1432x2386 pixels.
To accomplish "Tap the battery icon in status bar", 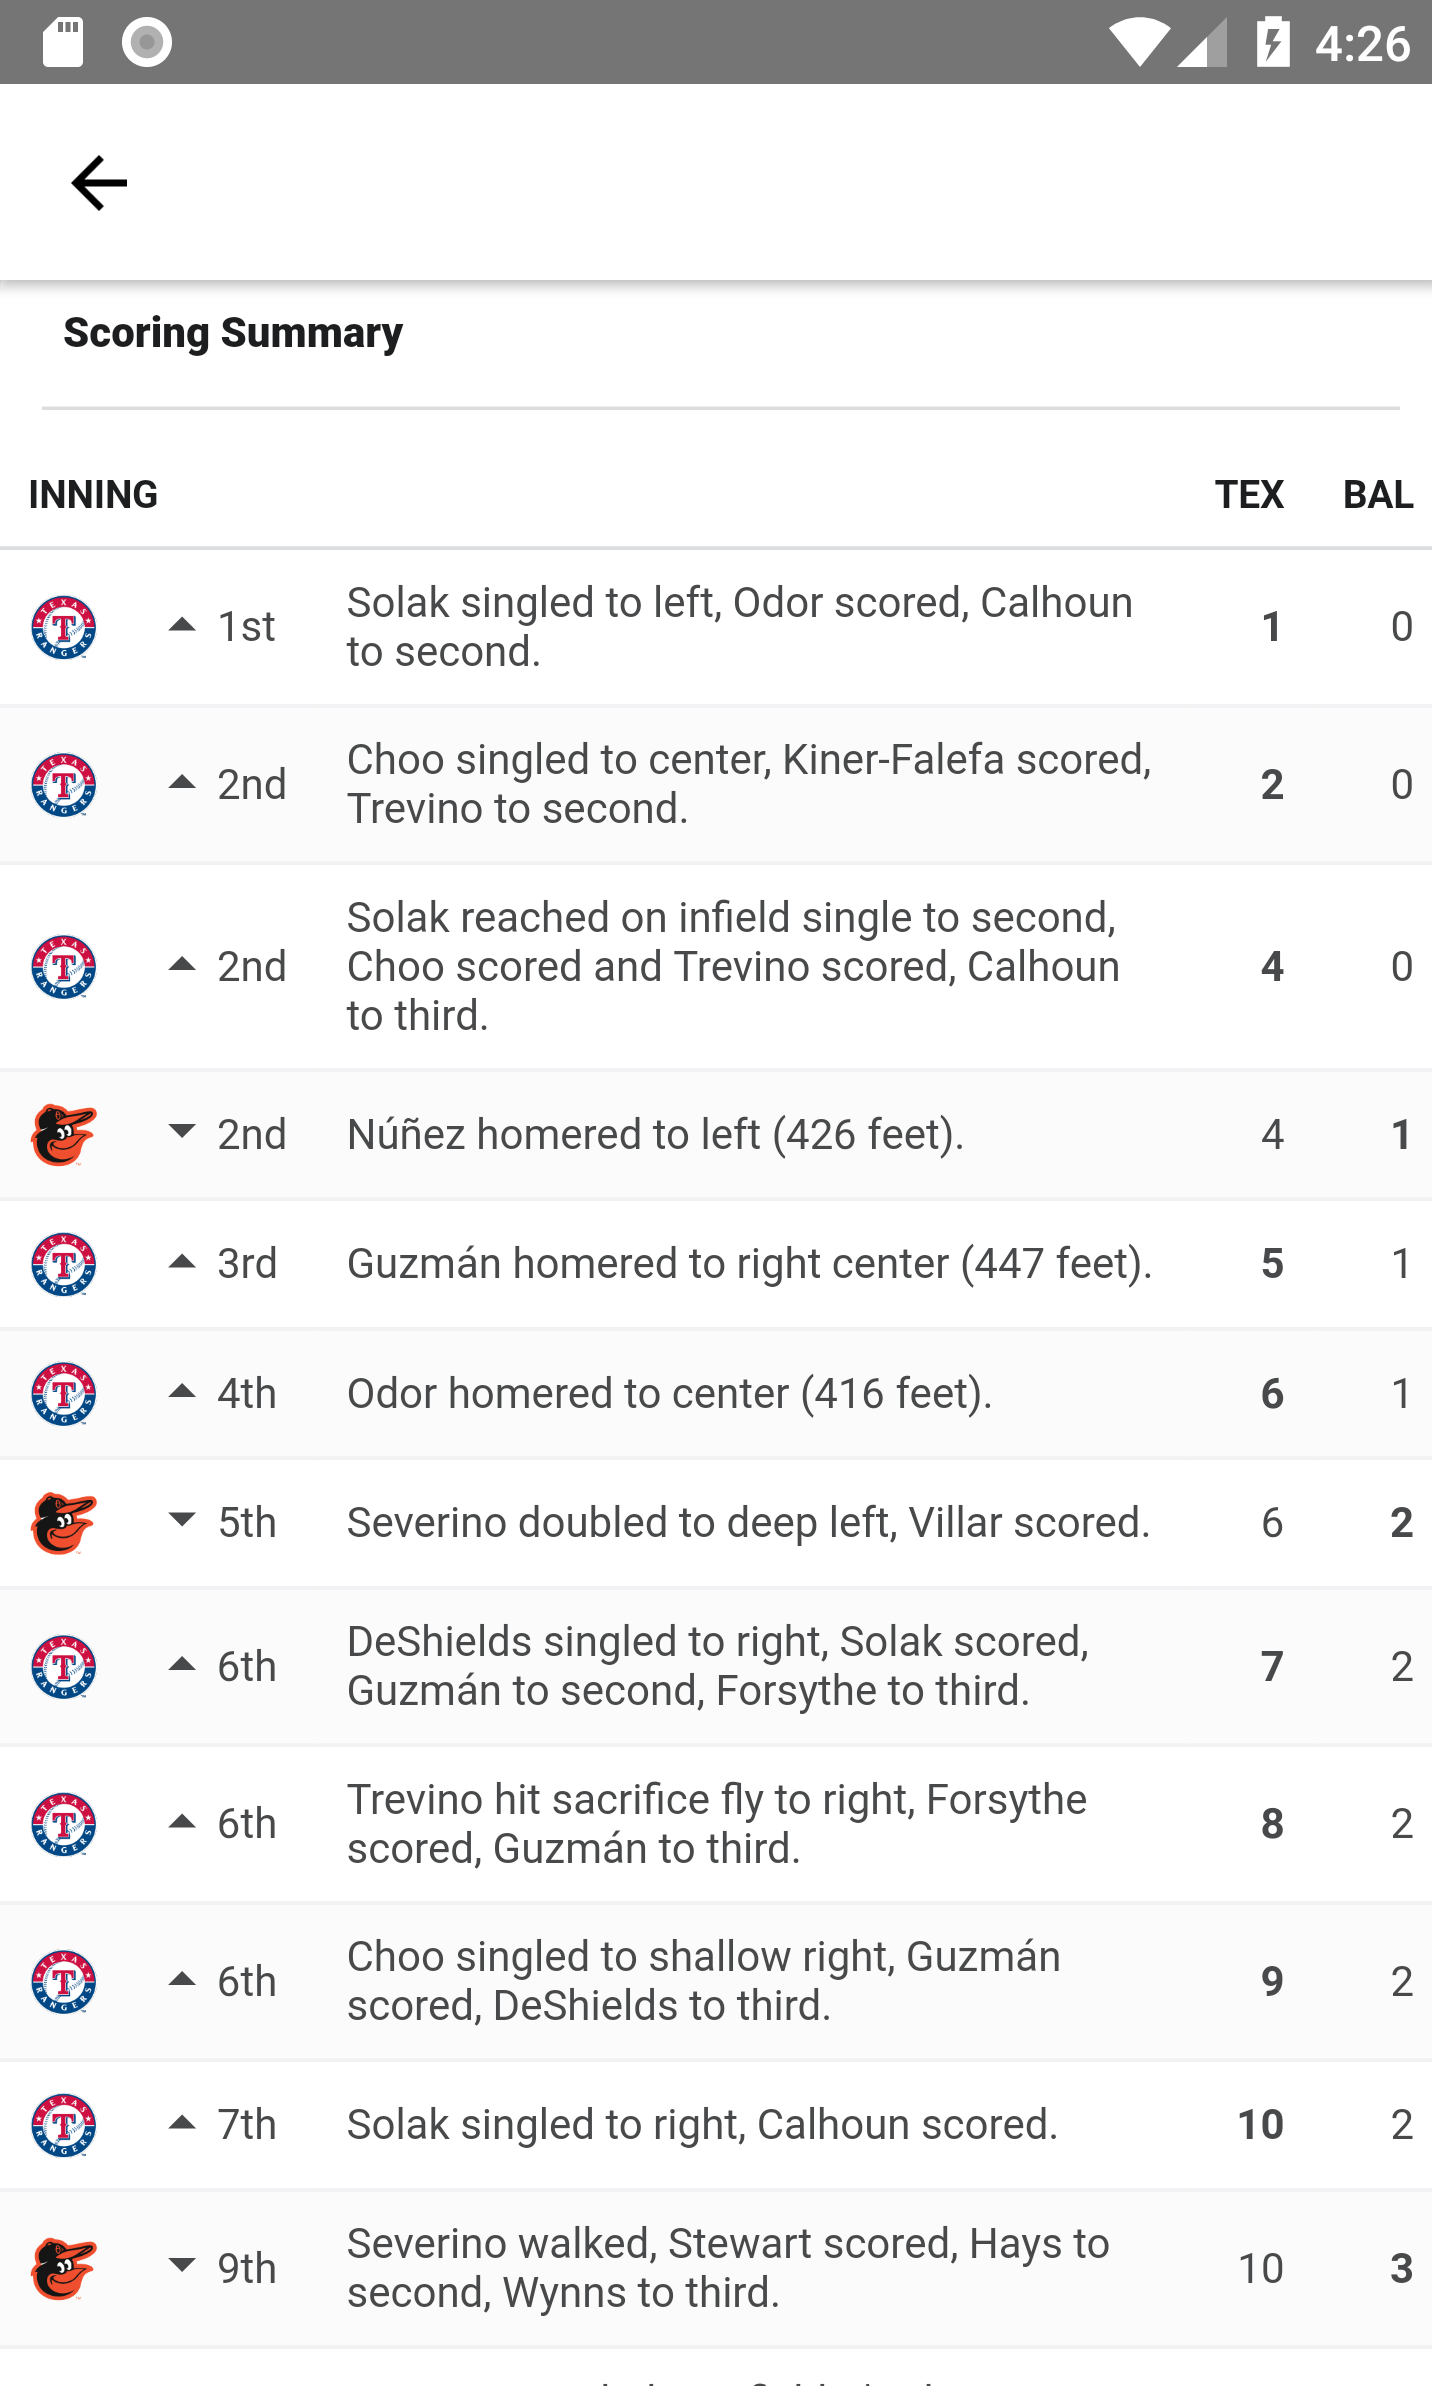I will 1272,42.
